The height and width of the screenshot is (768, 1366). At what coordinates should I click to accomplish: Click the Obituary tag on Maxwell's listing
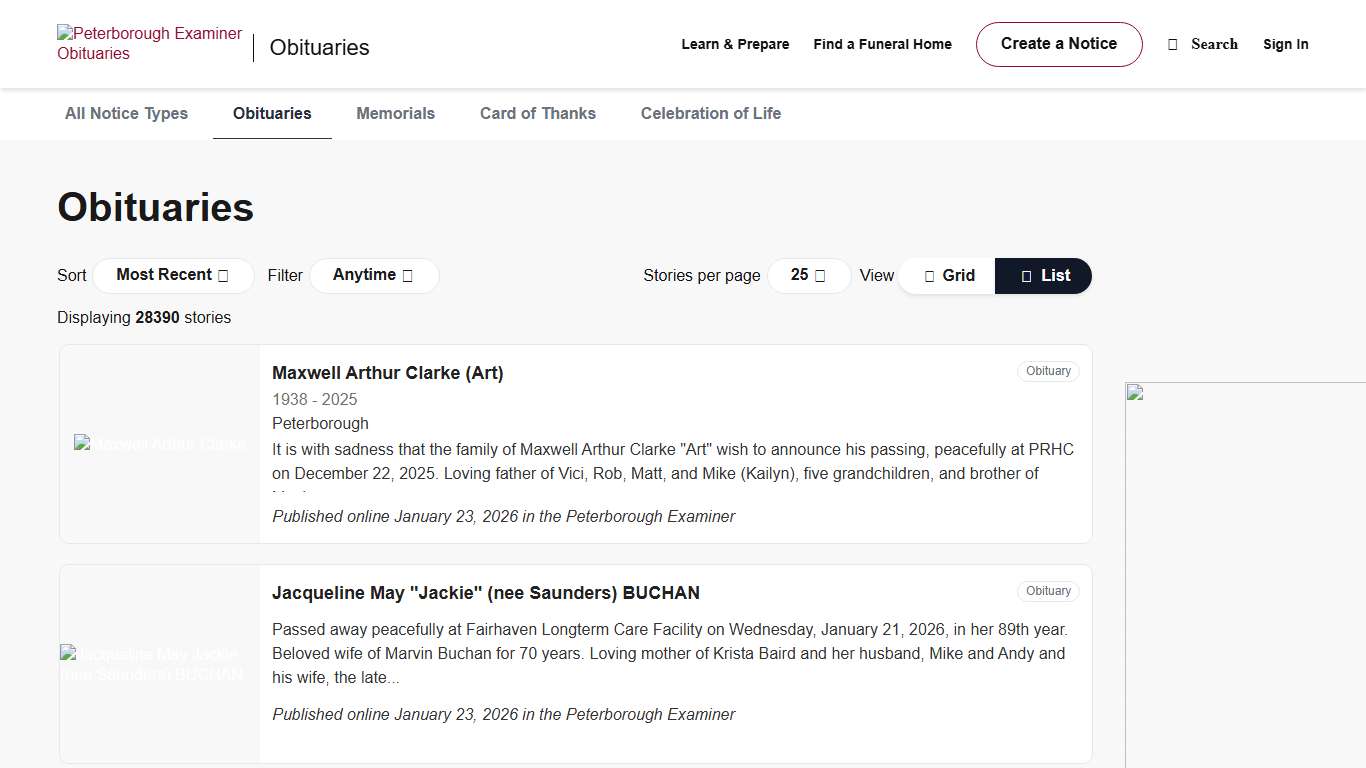point(1048,371)
